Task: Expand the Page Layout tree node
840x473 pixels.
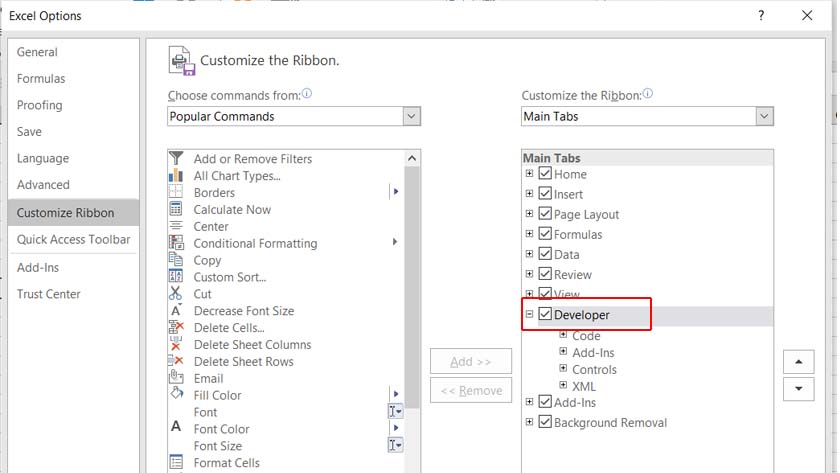Action: coord(529,214)
